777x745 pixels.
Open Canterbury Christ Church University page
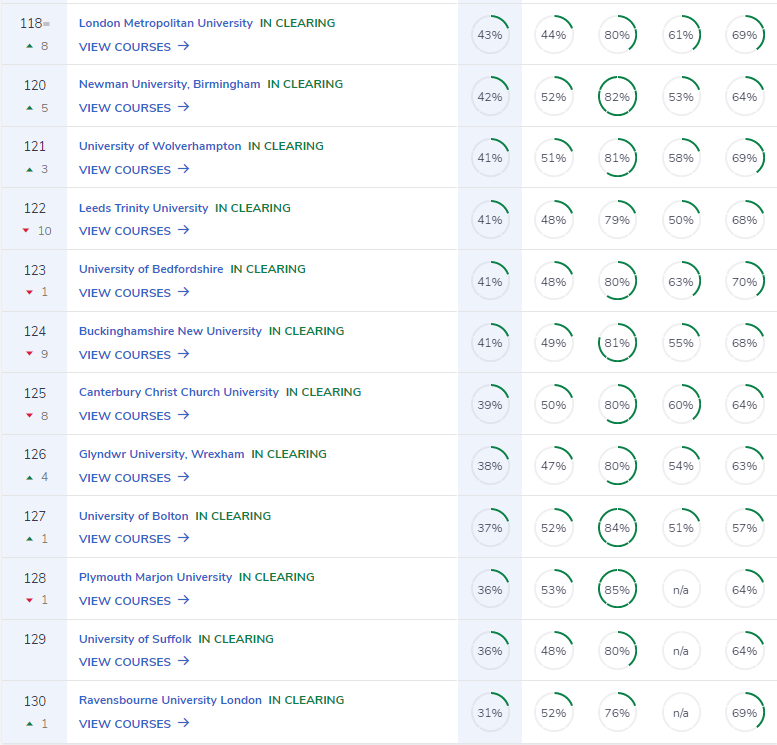click(179, 392)
